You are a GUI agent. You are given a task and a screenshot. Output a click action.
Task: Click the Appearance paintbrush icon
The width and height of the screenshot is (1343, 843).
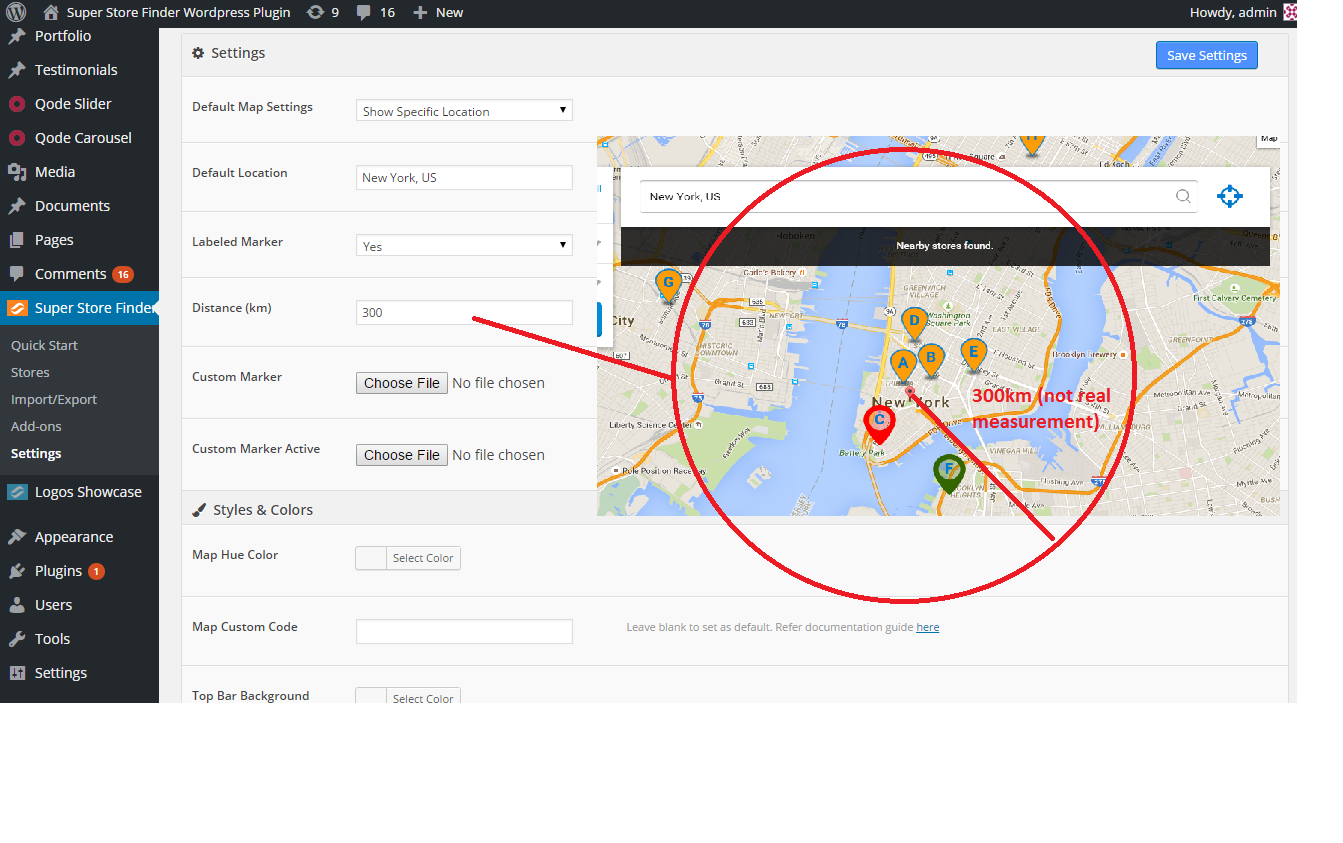click(x=17, y=537)
